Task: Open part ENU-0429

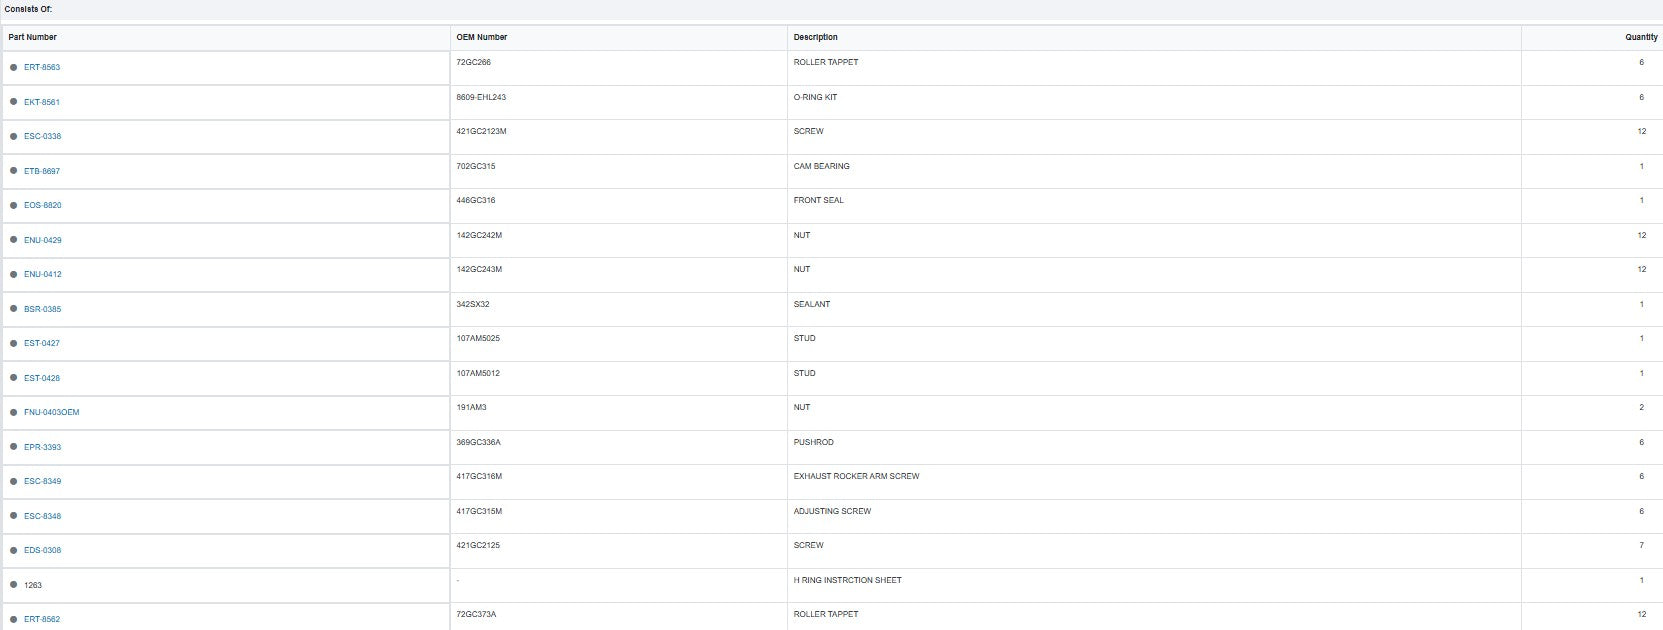Action: click(x=42, y=240)
